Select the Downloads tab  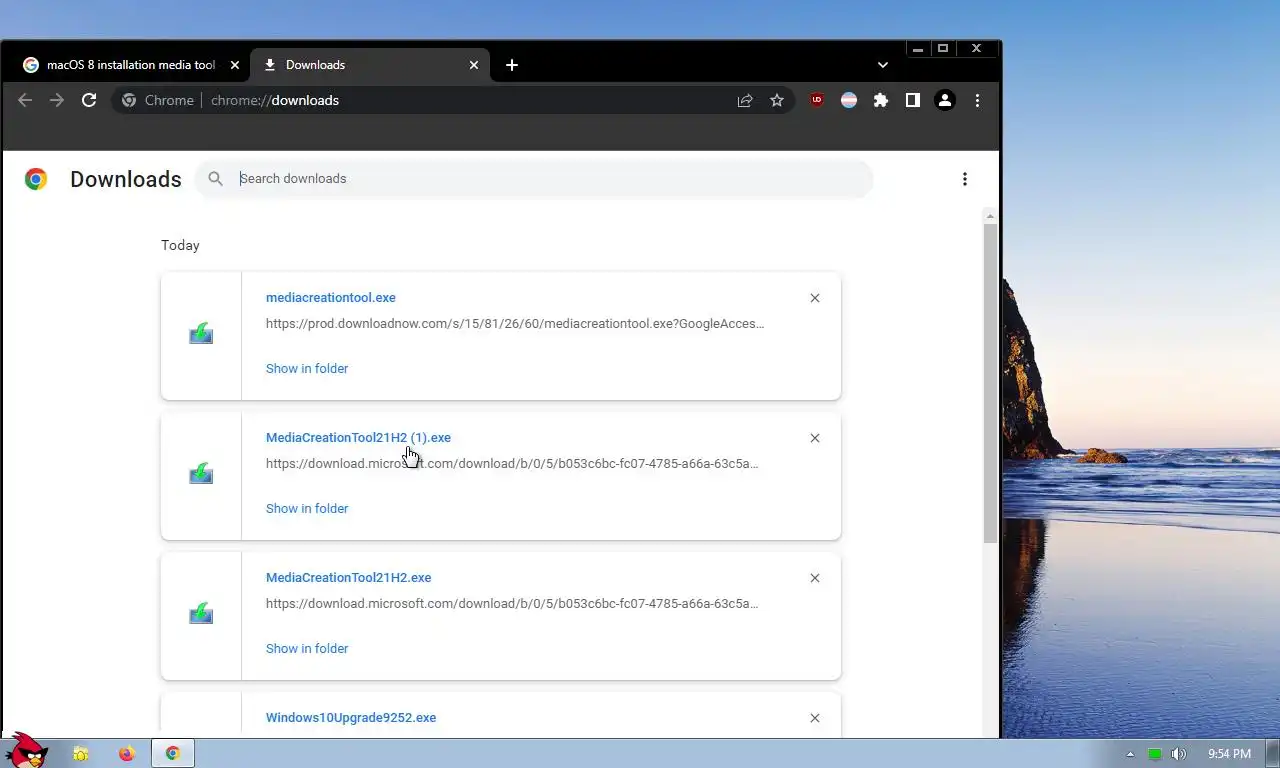tap(370, 65)
